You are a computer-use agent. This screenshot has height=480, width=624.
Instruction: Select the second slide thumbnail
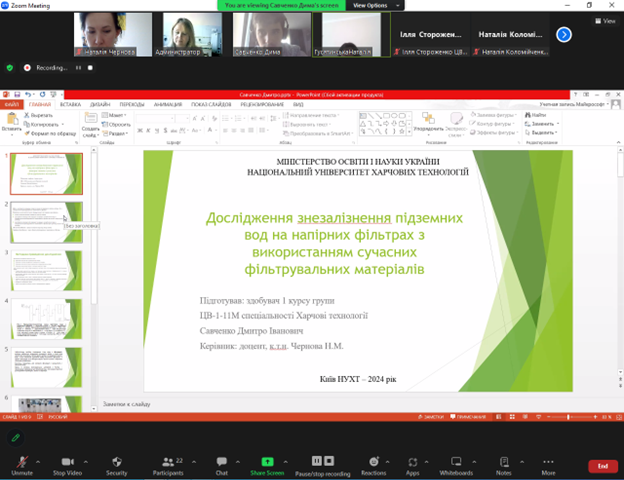click(46, 222)
